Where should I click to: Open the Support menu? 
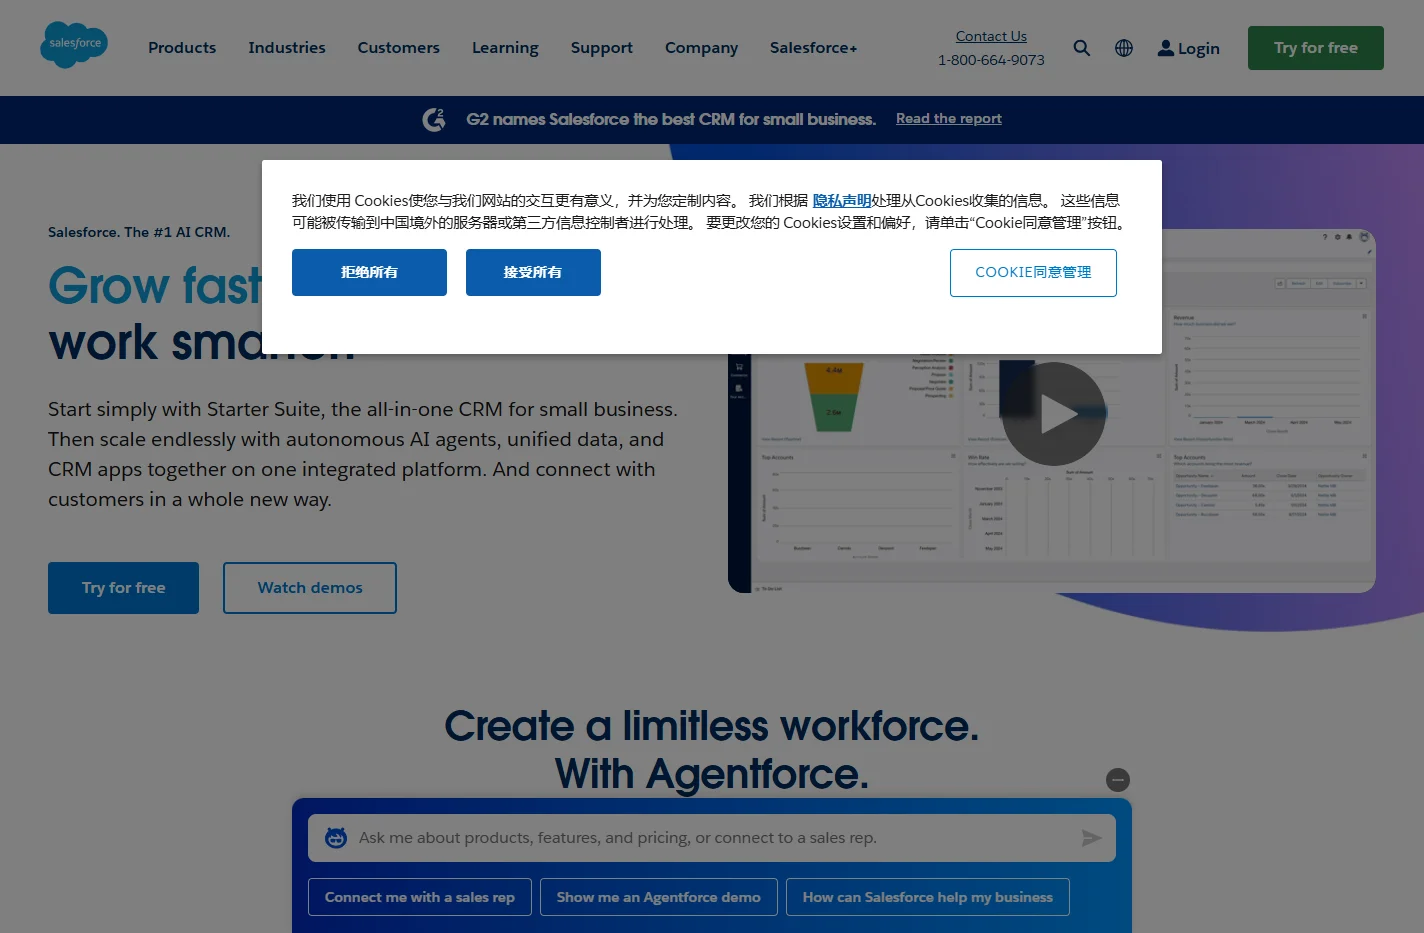click(x=602, y=48)
